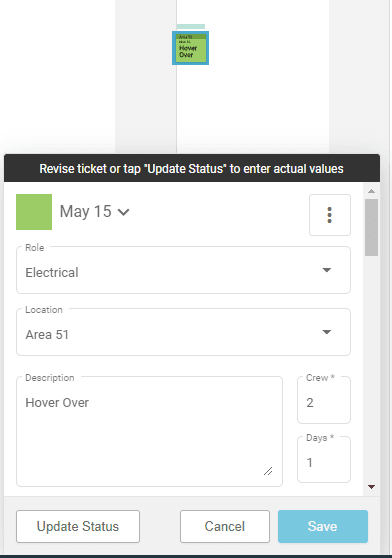Open the Location dropdown arrow

tap(327, 332)
